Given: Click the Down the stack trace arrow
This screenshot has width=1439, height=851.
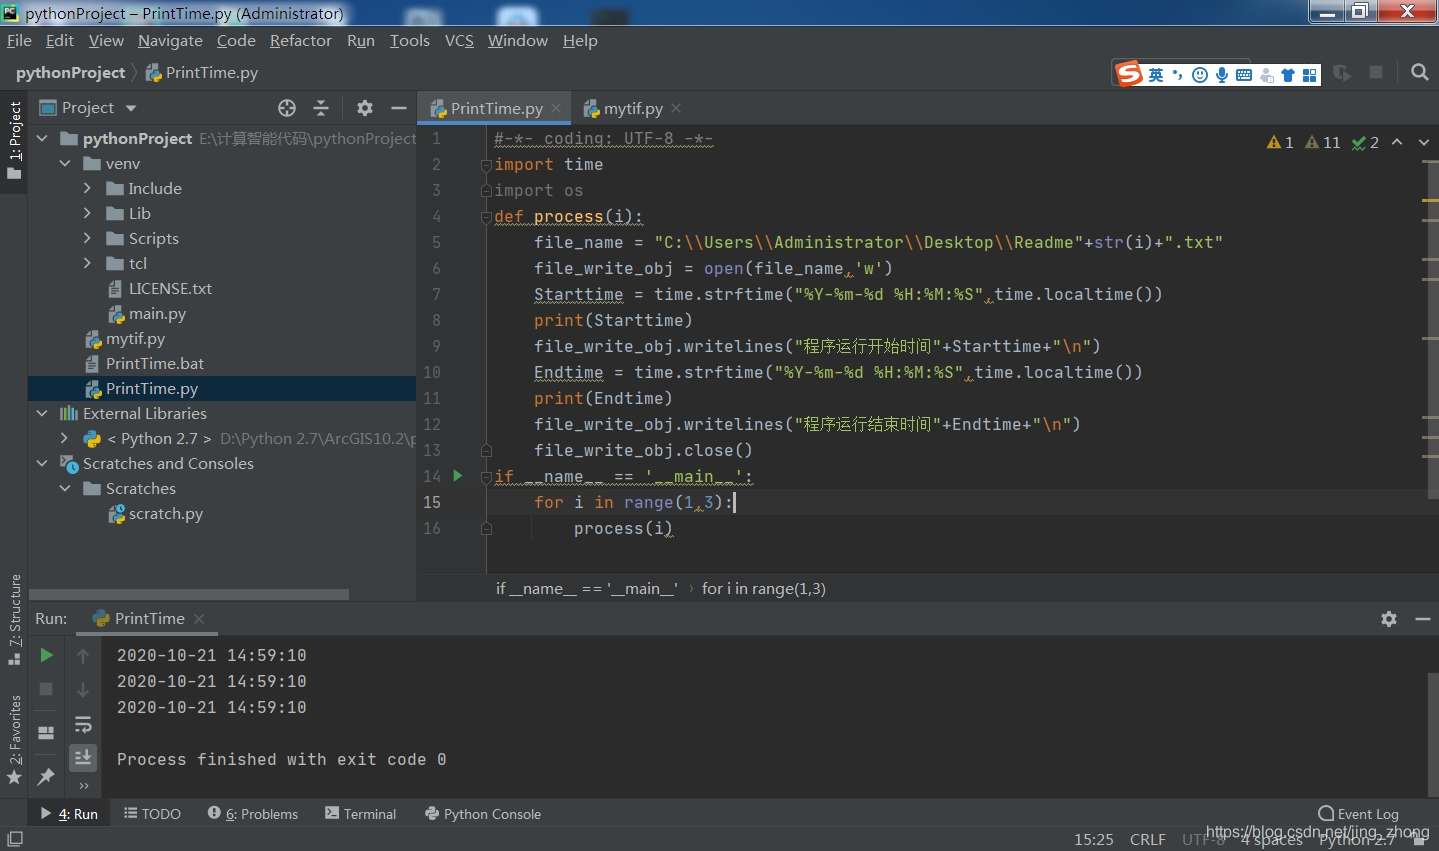Looking at the screenshot, I should [x=83, y=689].
